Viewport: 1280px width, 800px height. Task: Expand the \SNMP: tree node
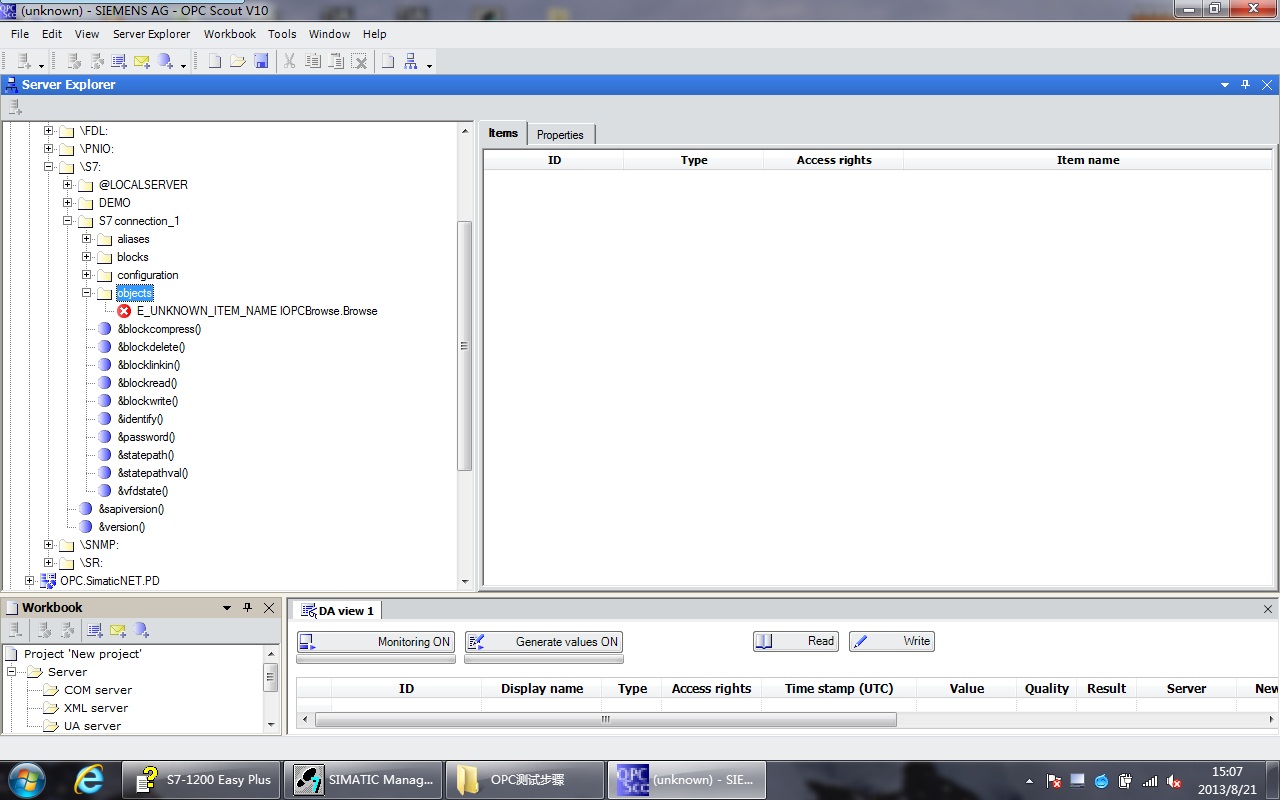point(48,545)
